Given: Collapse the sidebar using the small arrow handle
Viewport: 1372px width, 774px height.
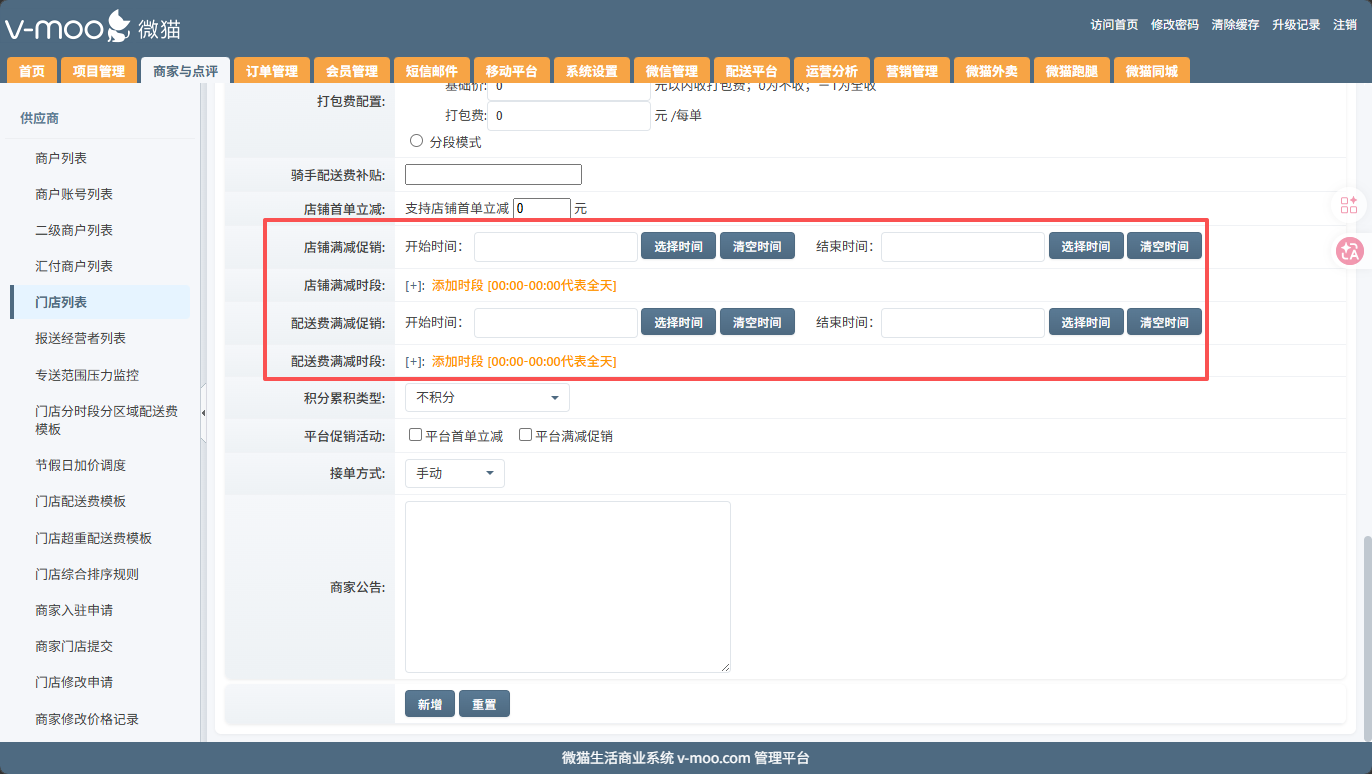Looking at the screenshot, I should point(204,413).
